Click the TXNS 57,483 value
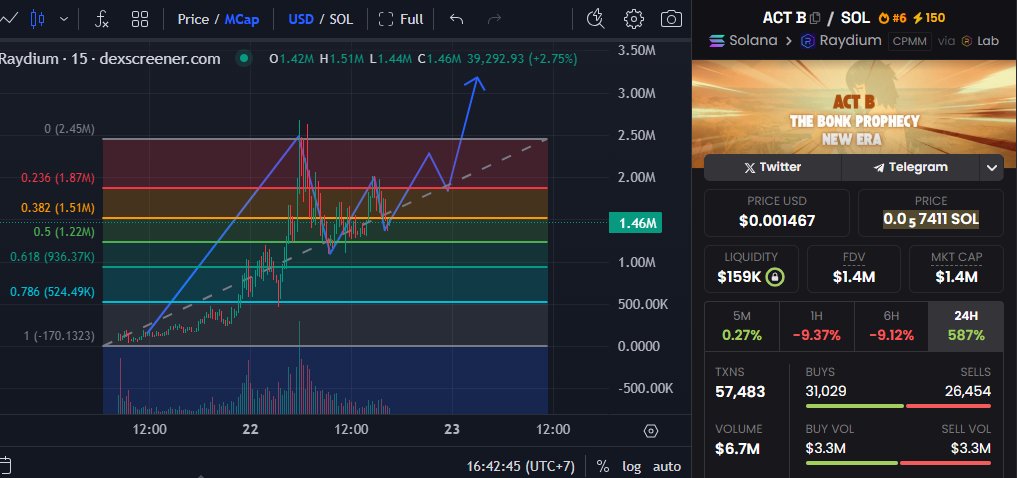Screen dimensions: 1017x478 pyautogui.click(x=740, y=392)
